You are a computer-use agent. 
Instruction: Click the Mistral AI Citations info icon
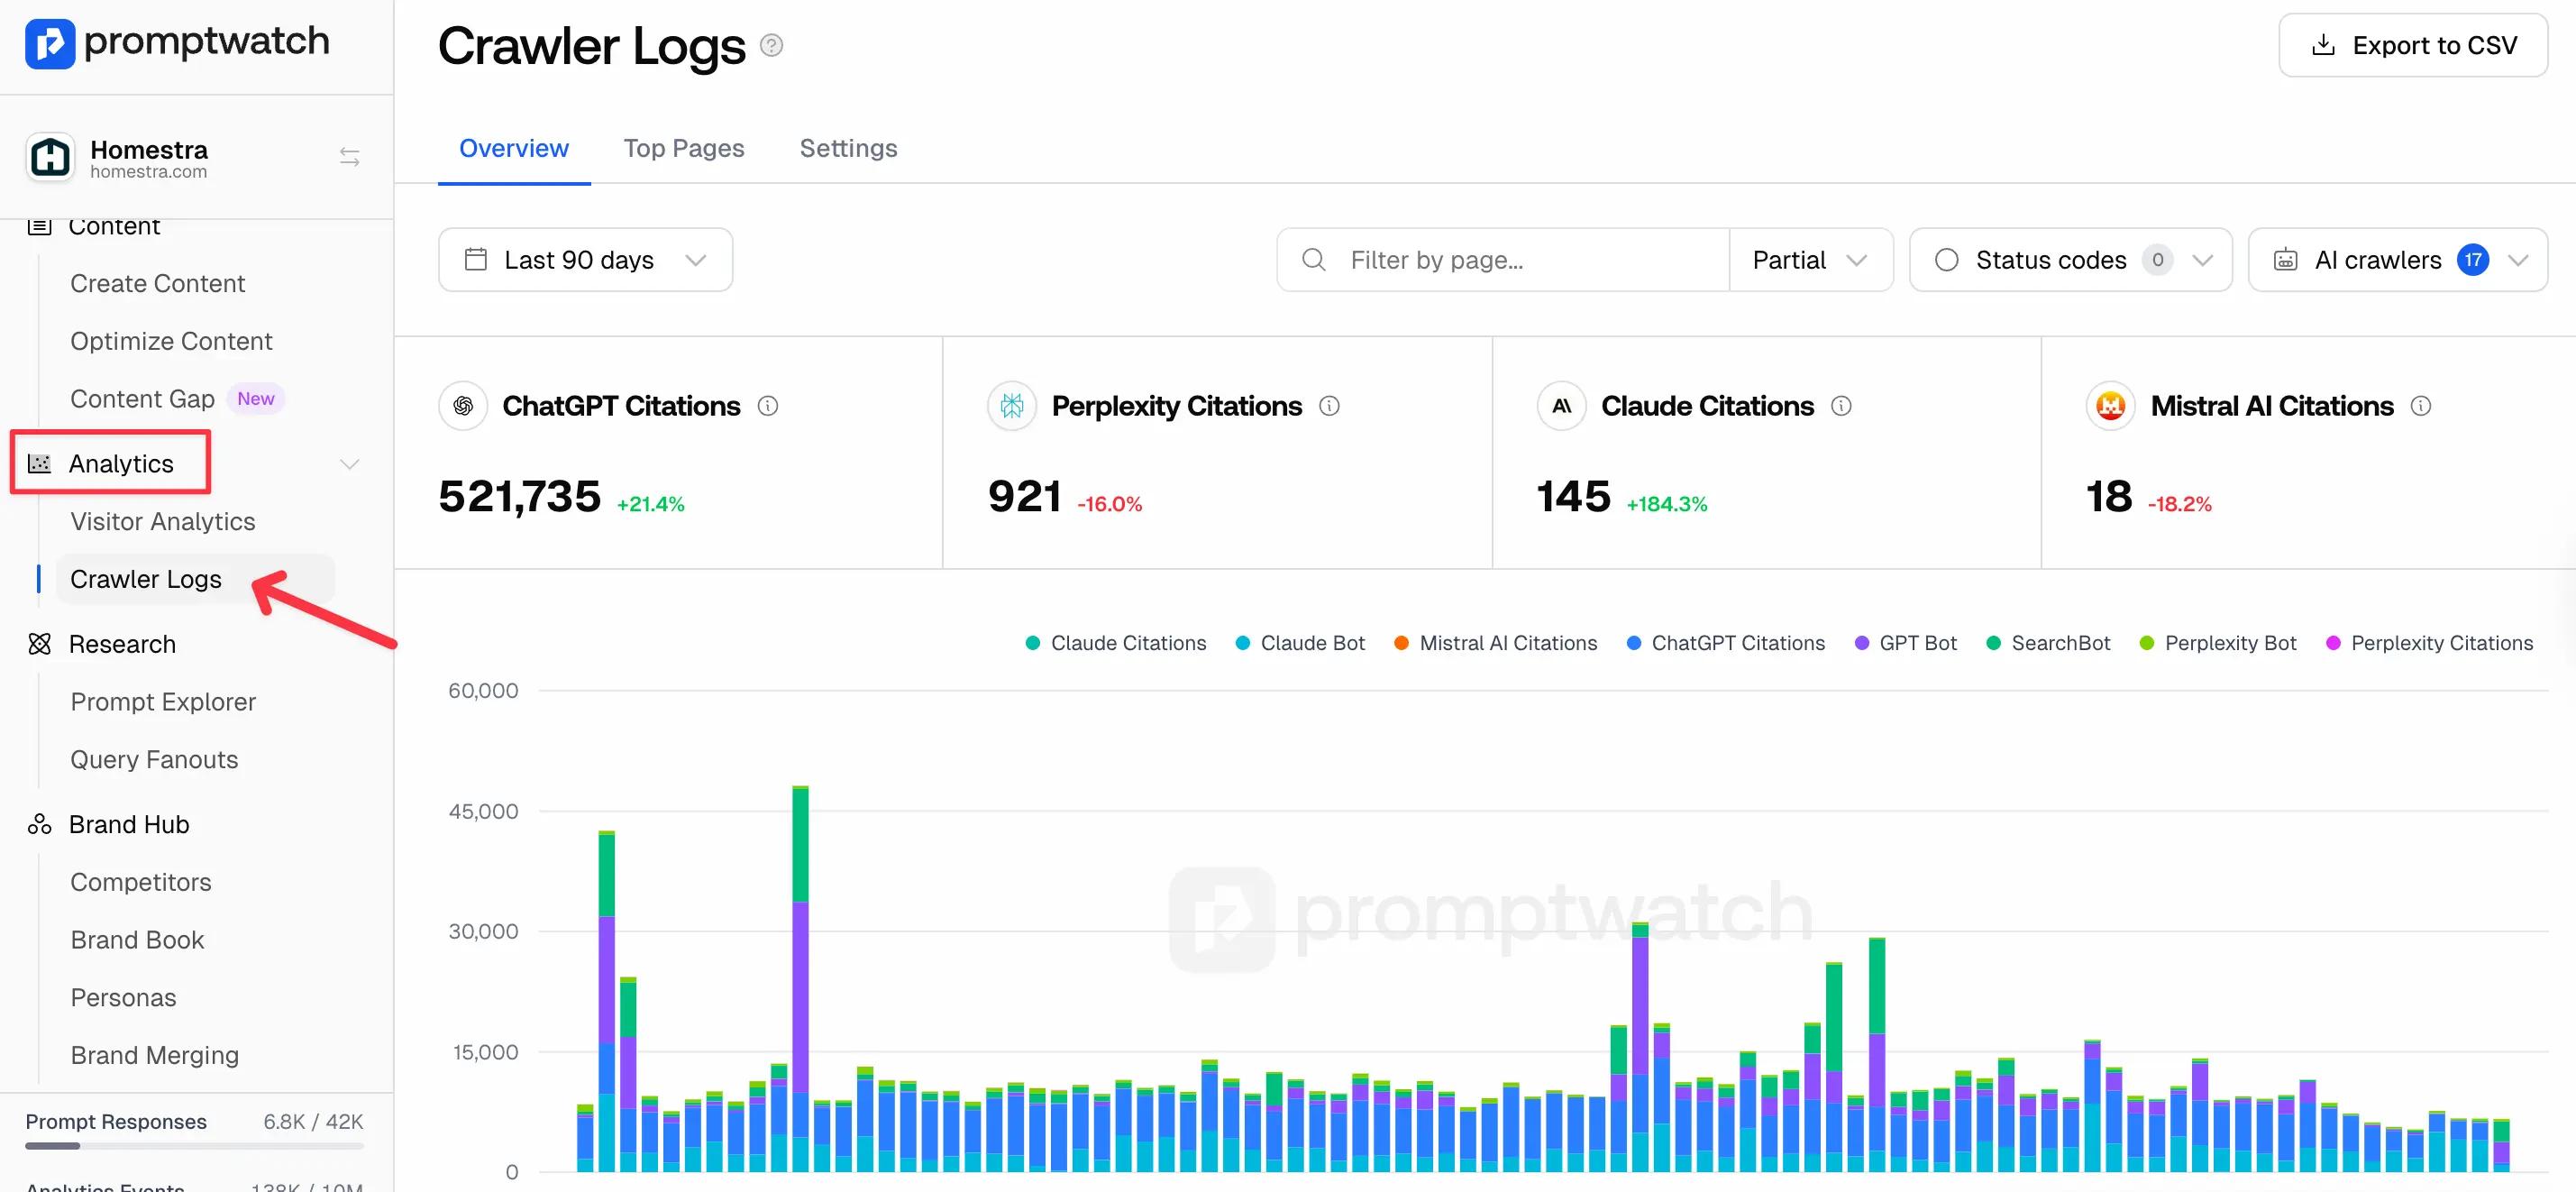pyautogui.click(x=2421, y=406)
